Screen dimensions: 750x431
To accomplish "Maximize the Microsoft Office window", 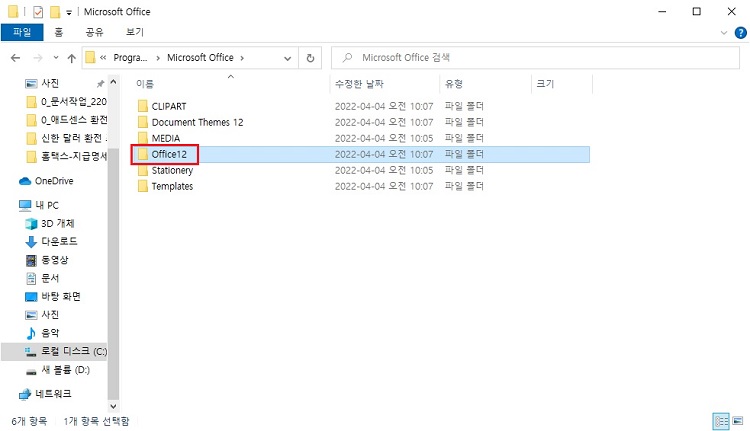I will pyautogui.click(x=696, y=11).
